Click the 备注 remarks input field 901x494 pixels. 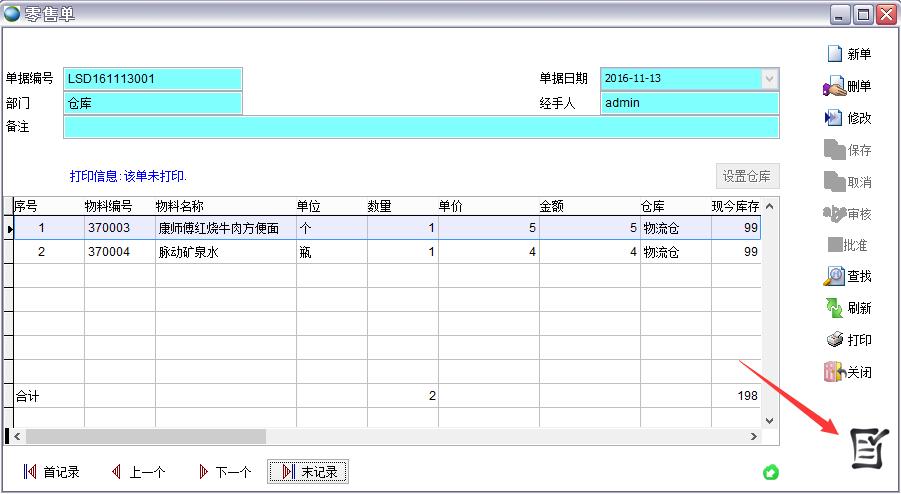click(x=420, y=127)
